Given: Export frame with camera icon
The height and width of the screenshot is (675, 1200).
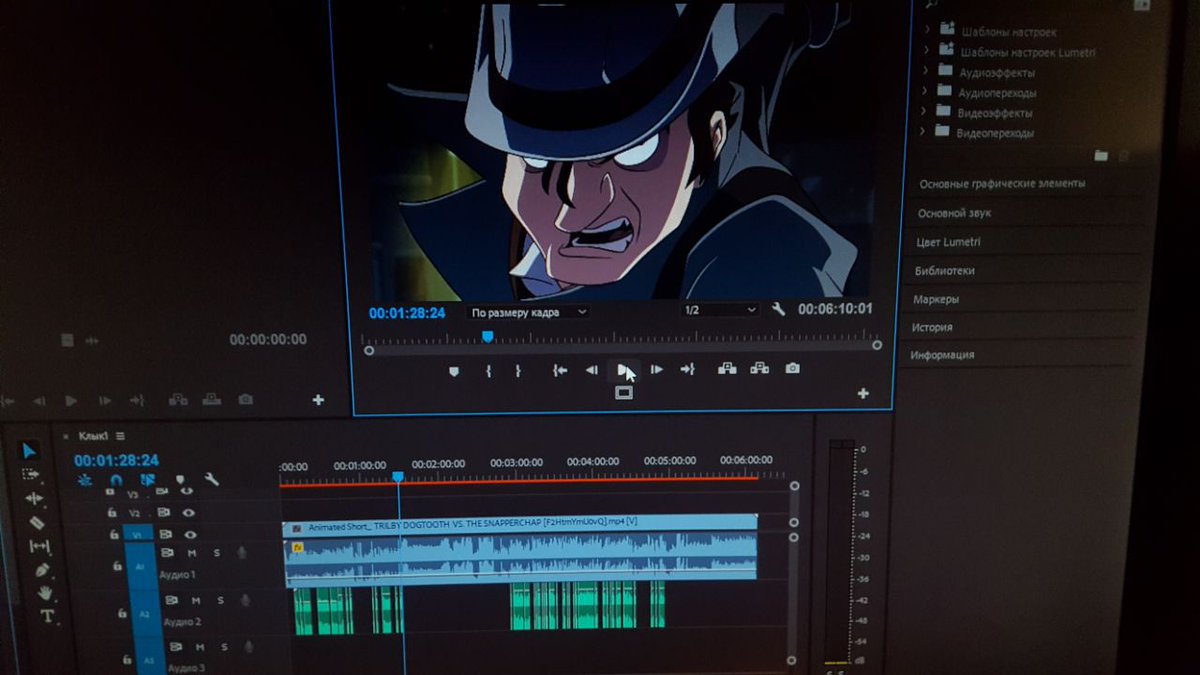Looking at the screenshot, I should pos(793,369).
